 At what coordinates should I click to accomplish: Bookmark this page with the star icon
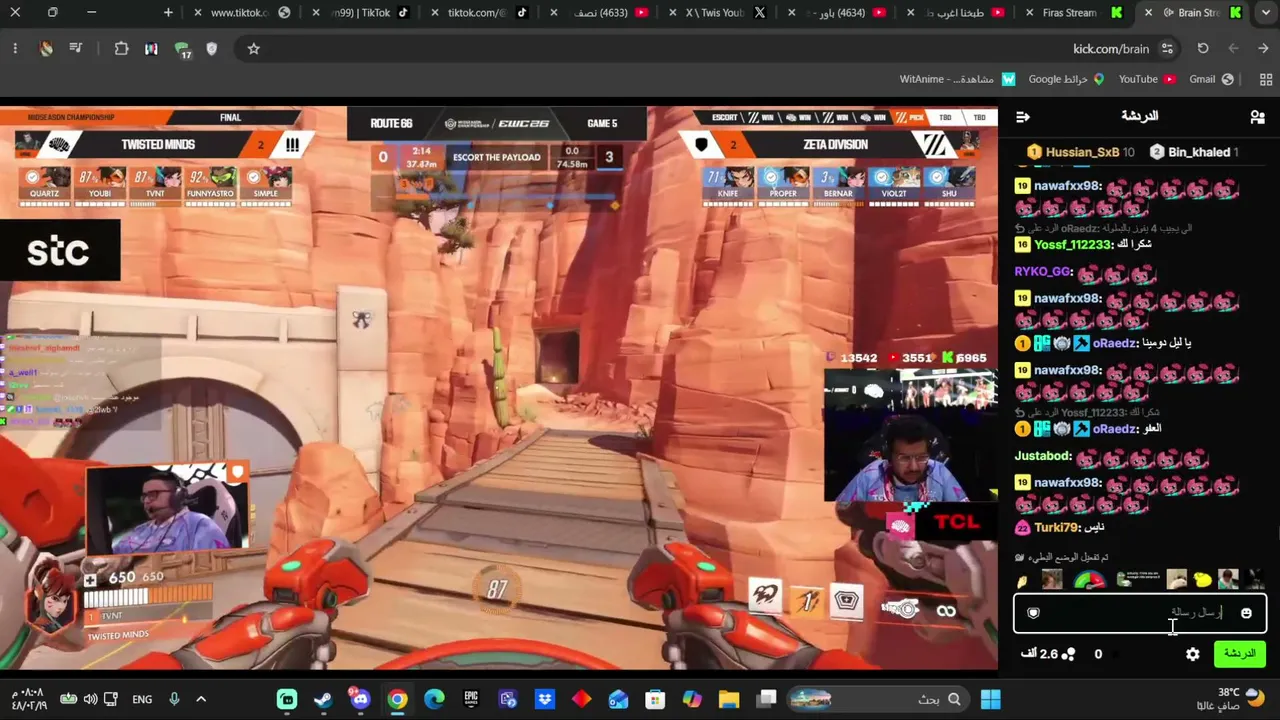[x=254, y=48]
